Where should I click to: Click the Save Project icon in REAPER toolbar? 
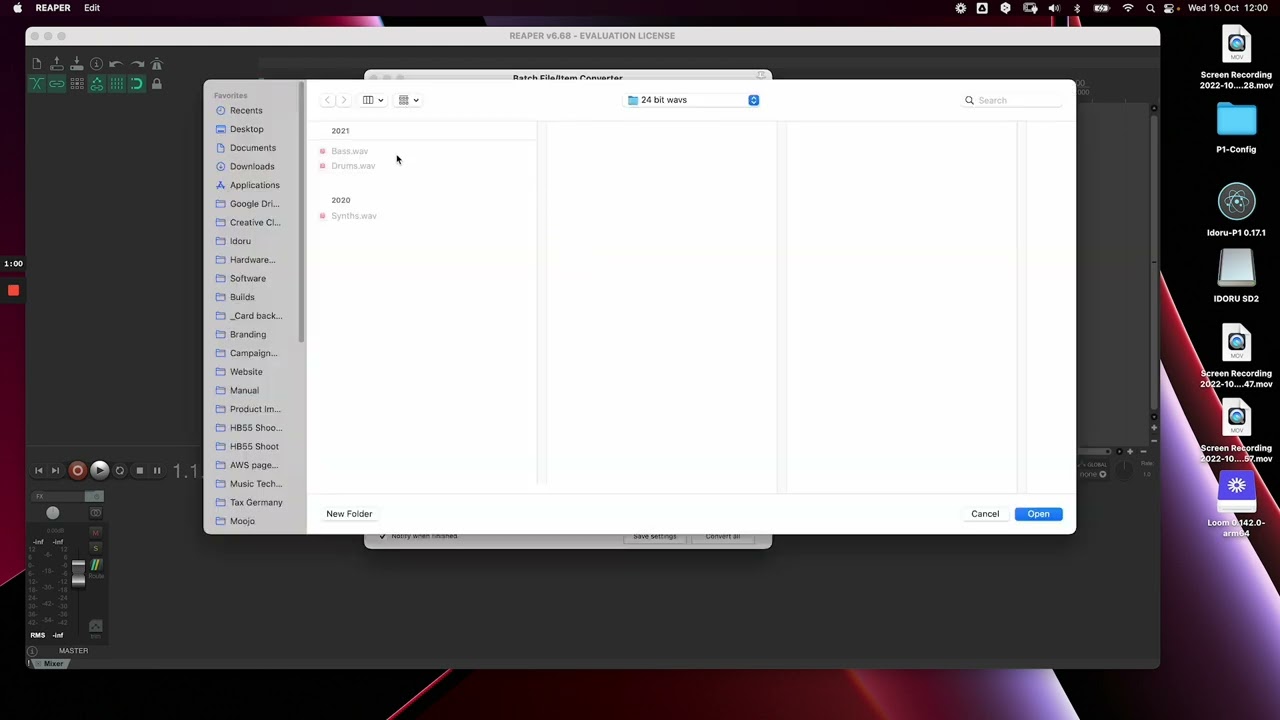(x=76, y=64)
